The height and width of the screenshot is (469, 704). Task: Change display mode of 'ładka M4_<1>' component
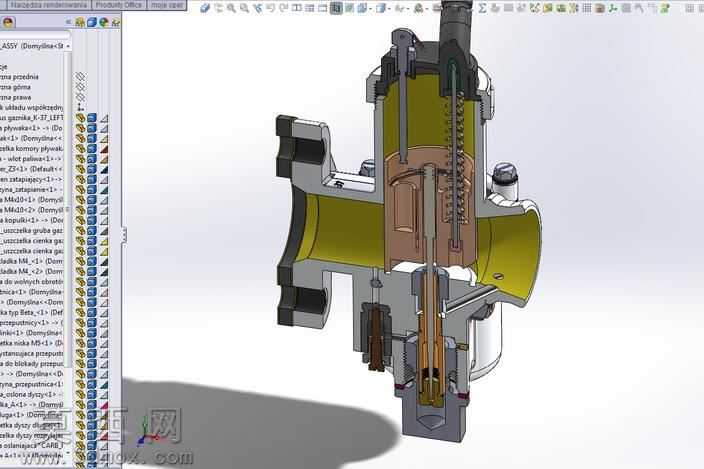(92, 261)
